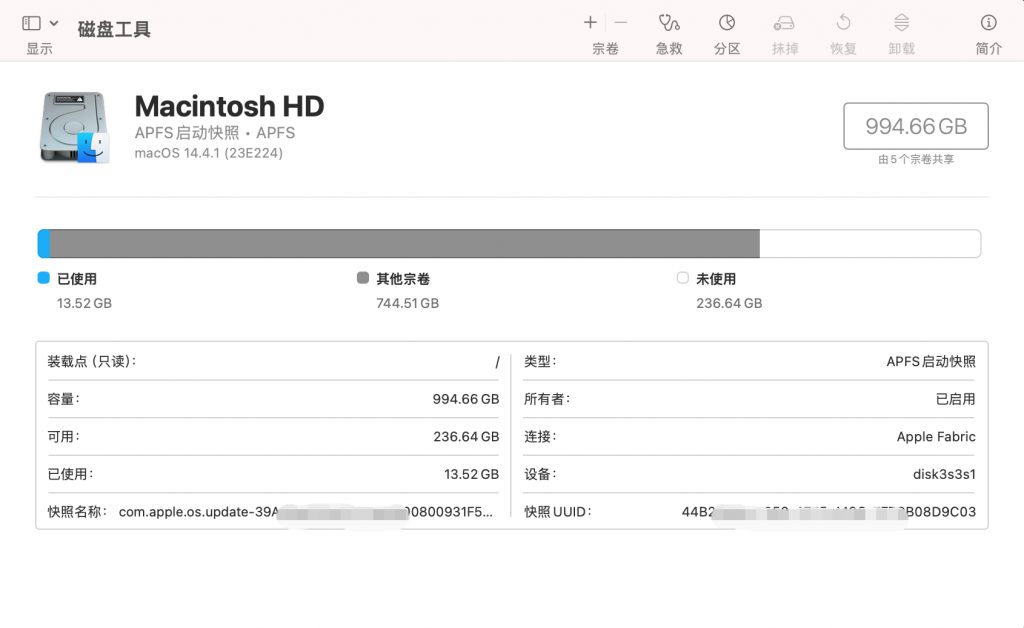
Task: Click the Apple Fabric connection value
Action: [x=936, y=437]
